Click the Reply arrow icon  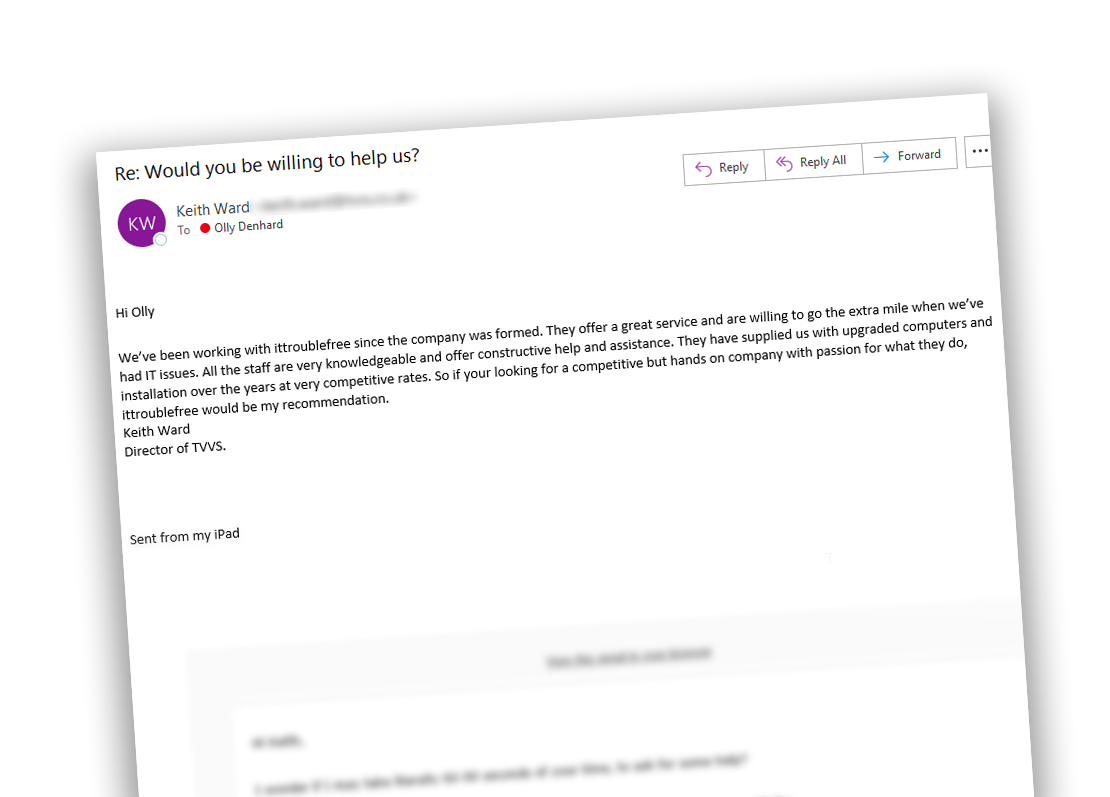click(703, 168)
